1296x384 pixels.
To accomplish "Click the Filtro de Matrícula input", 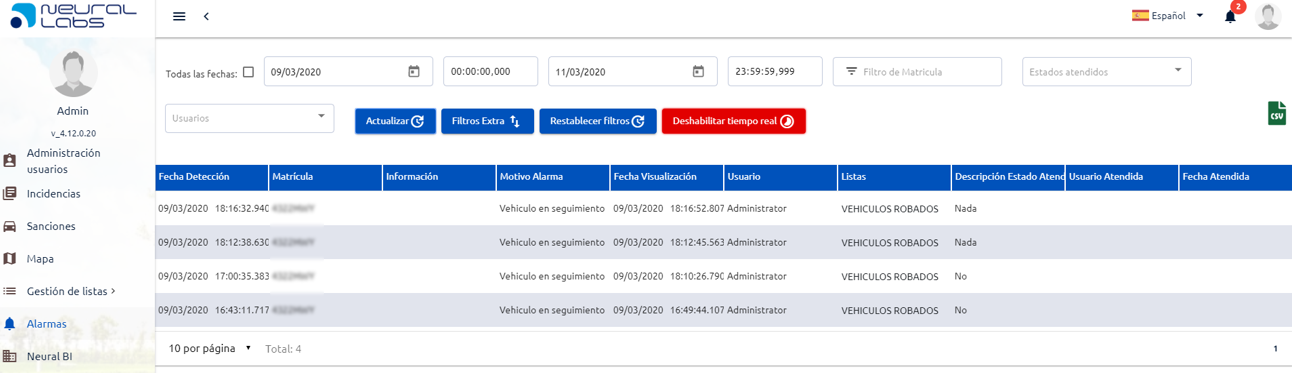I will [917, 71].
